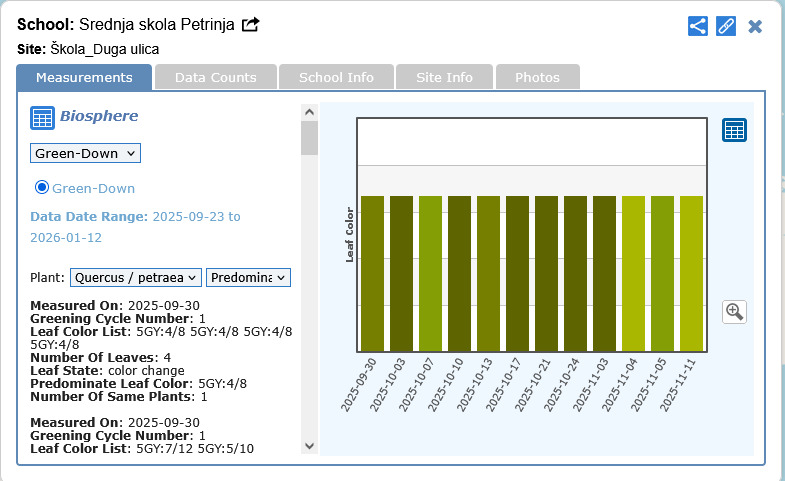Click the Biosphere data table icon
785x481 pixels.
[41, 117]
